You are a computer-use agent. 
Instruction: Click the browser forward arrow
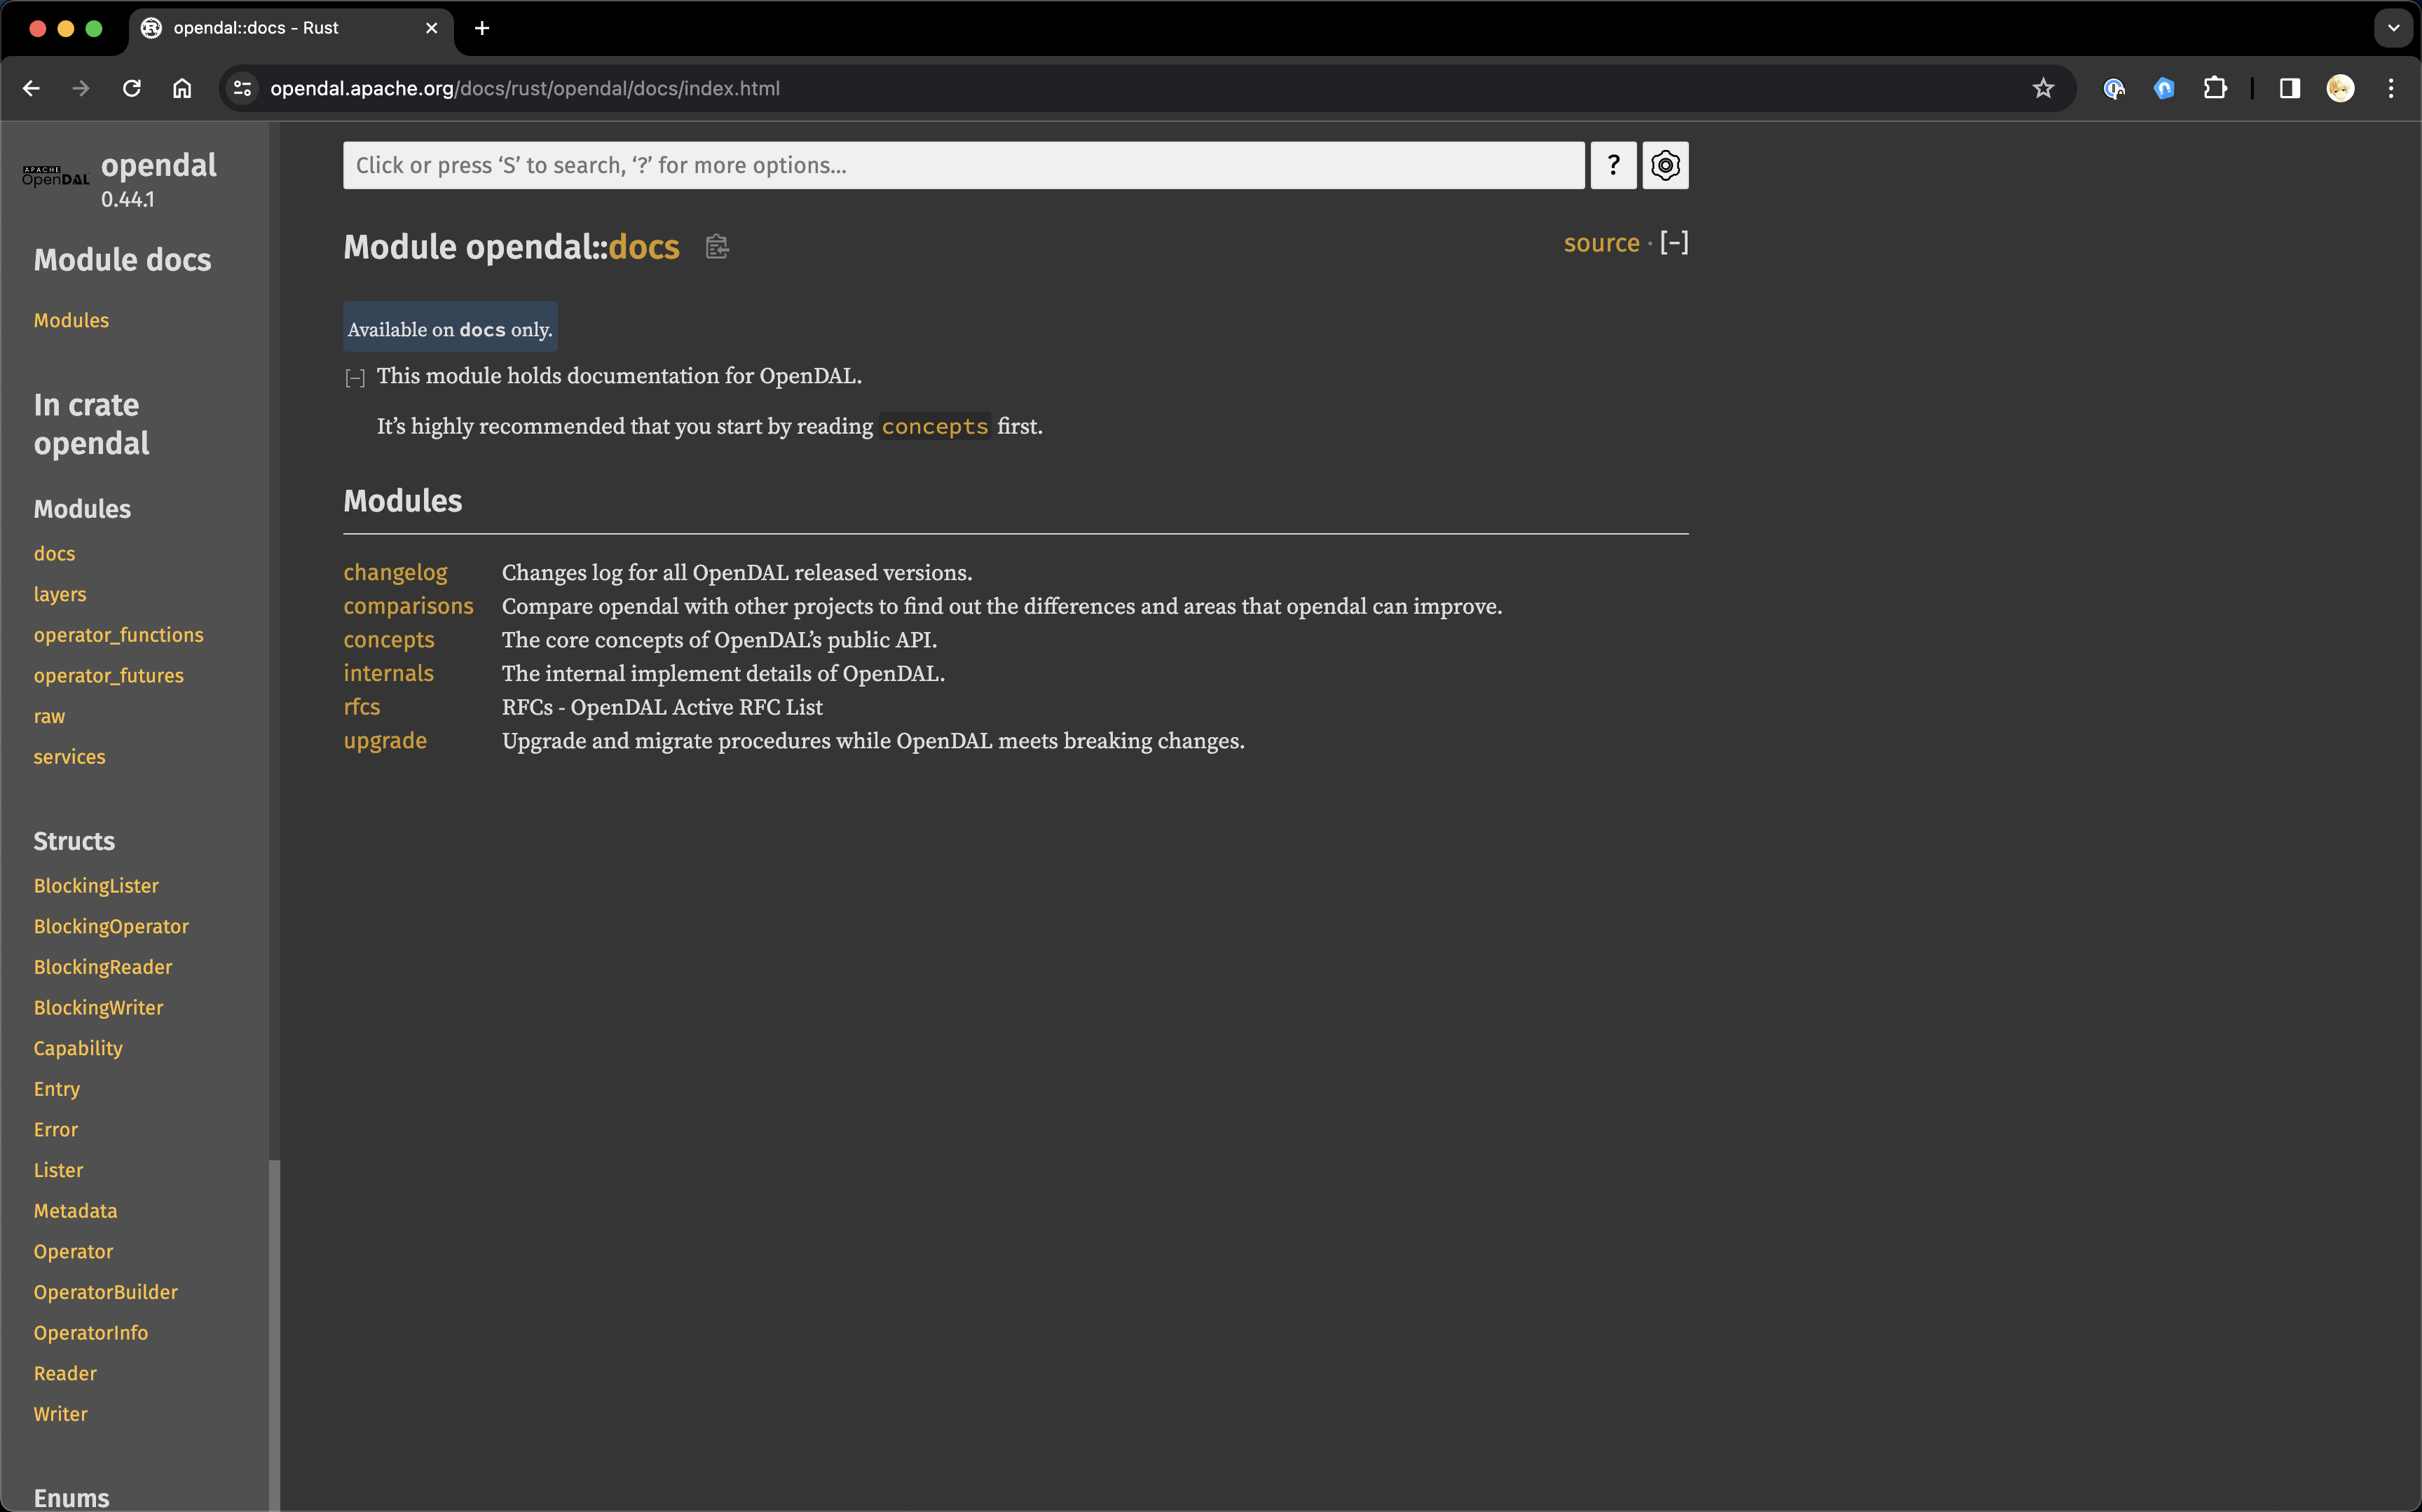(x=81, y=88)
